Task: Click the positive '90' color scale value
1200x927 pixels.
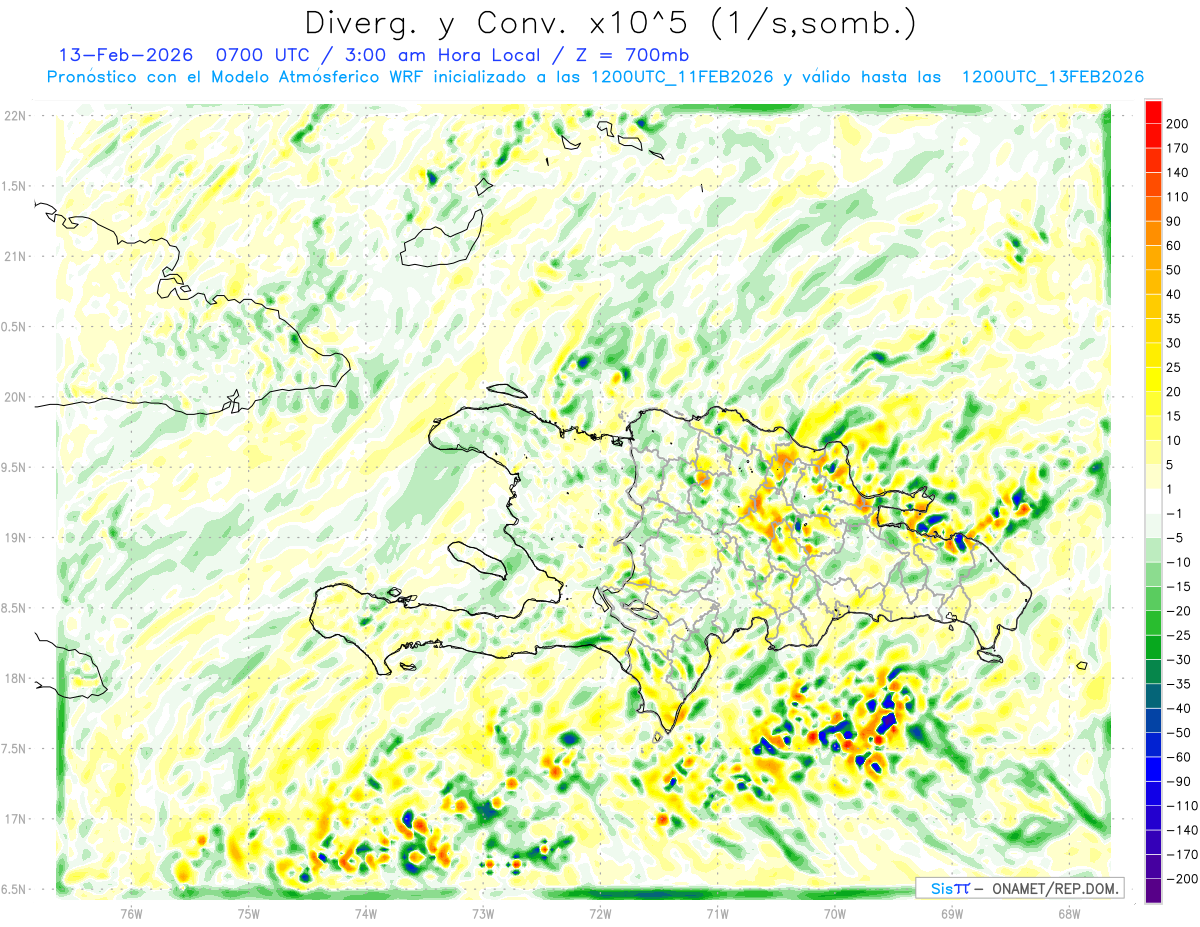Action: (1175, 221)
